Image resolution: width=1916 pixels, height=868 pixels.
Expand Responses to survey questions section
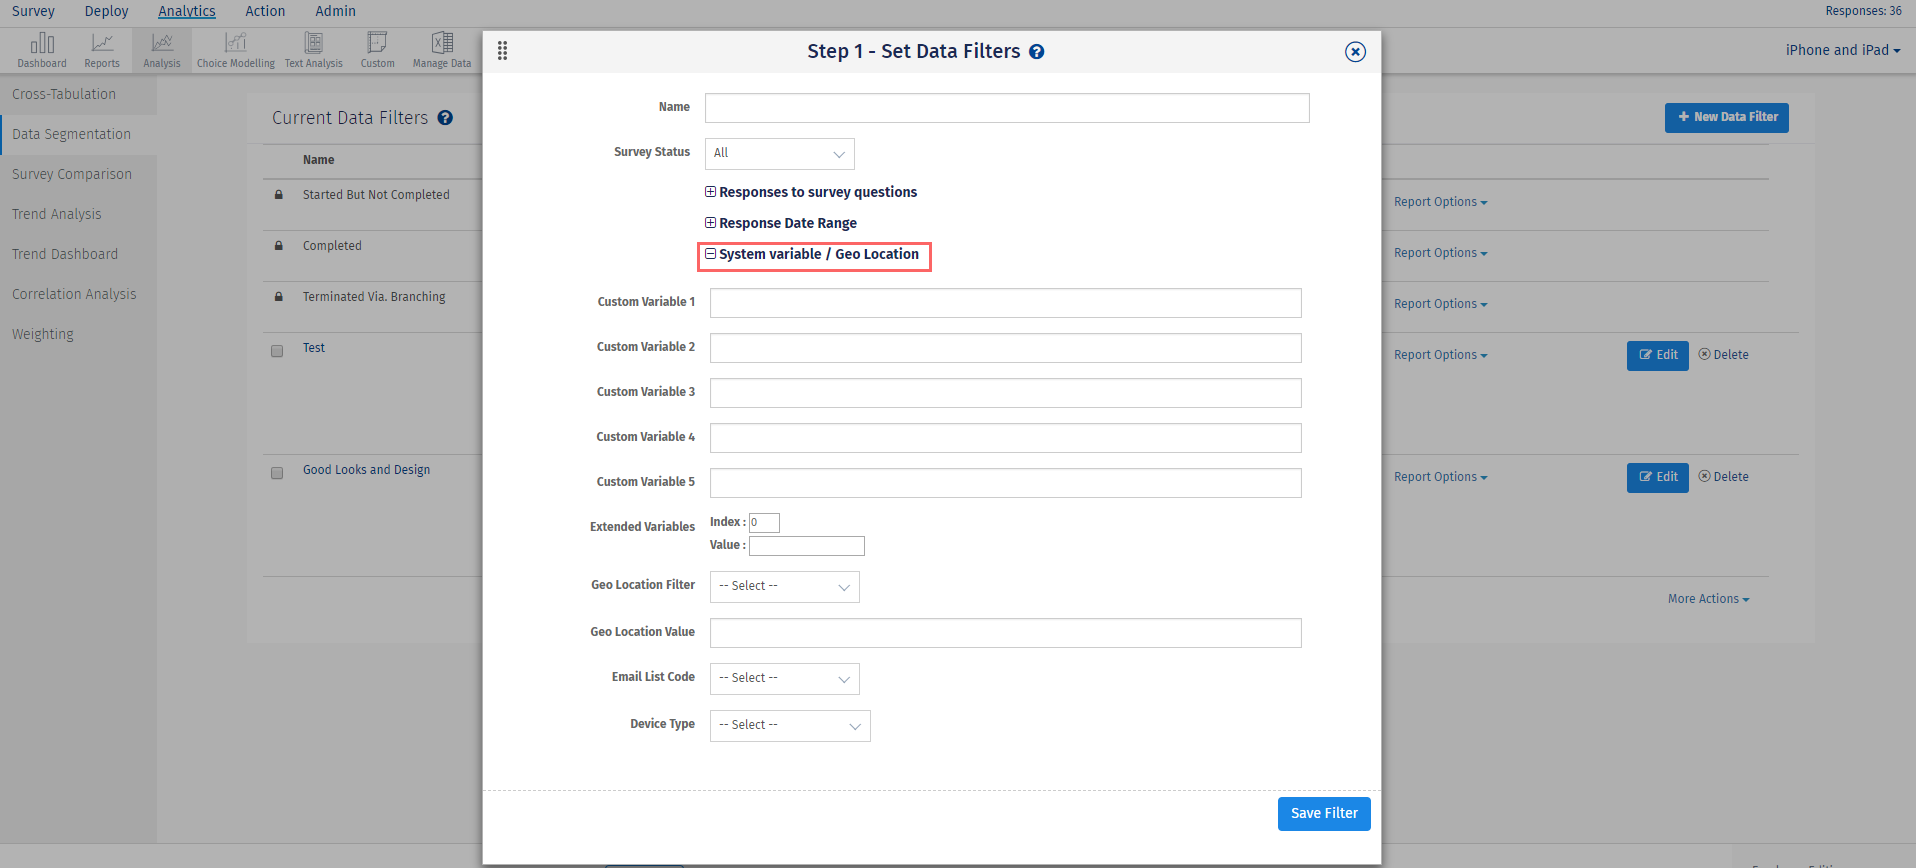point(711,192)
